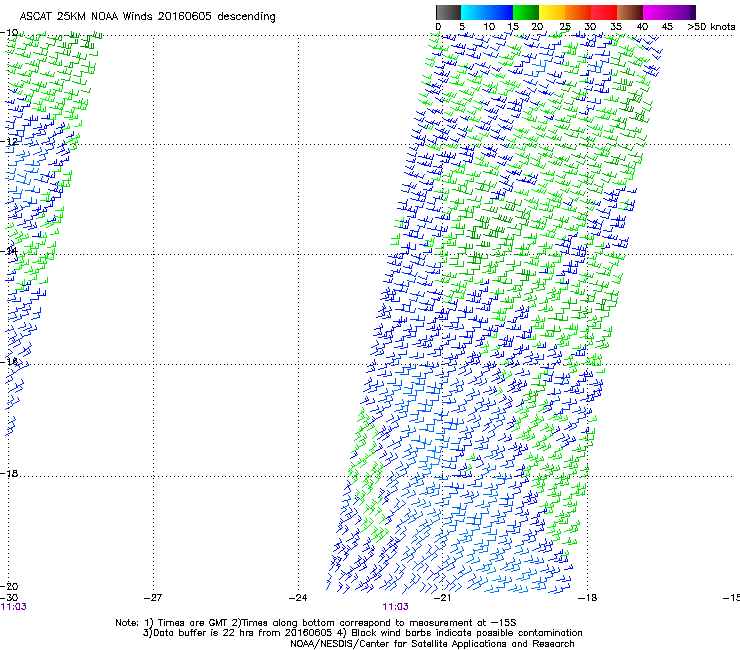Click the '-10' latitude label on the left axis

coord(9,32)
